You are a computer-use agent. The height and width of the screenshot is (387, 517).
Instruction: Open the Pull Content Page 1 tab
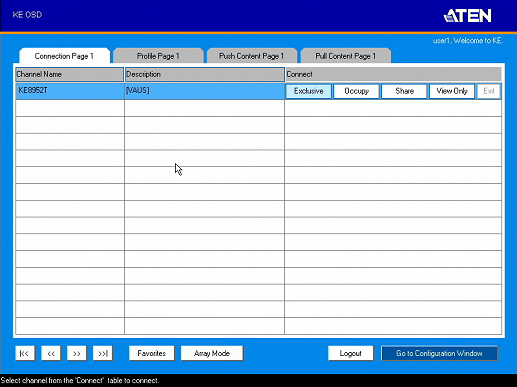[346, 56]
